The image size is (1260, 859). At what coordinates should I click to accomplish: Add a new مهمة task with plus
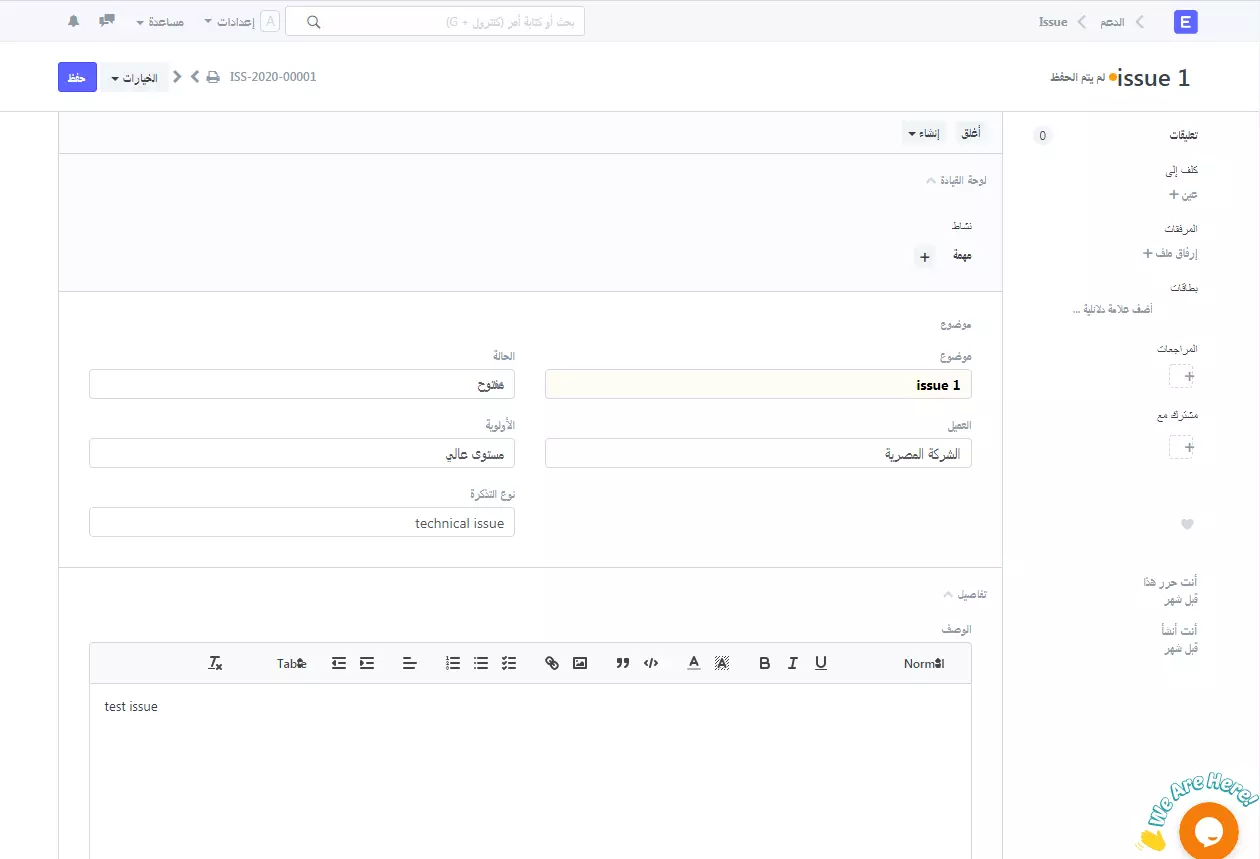pyautogui.click(x=925, y=257)
